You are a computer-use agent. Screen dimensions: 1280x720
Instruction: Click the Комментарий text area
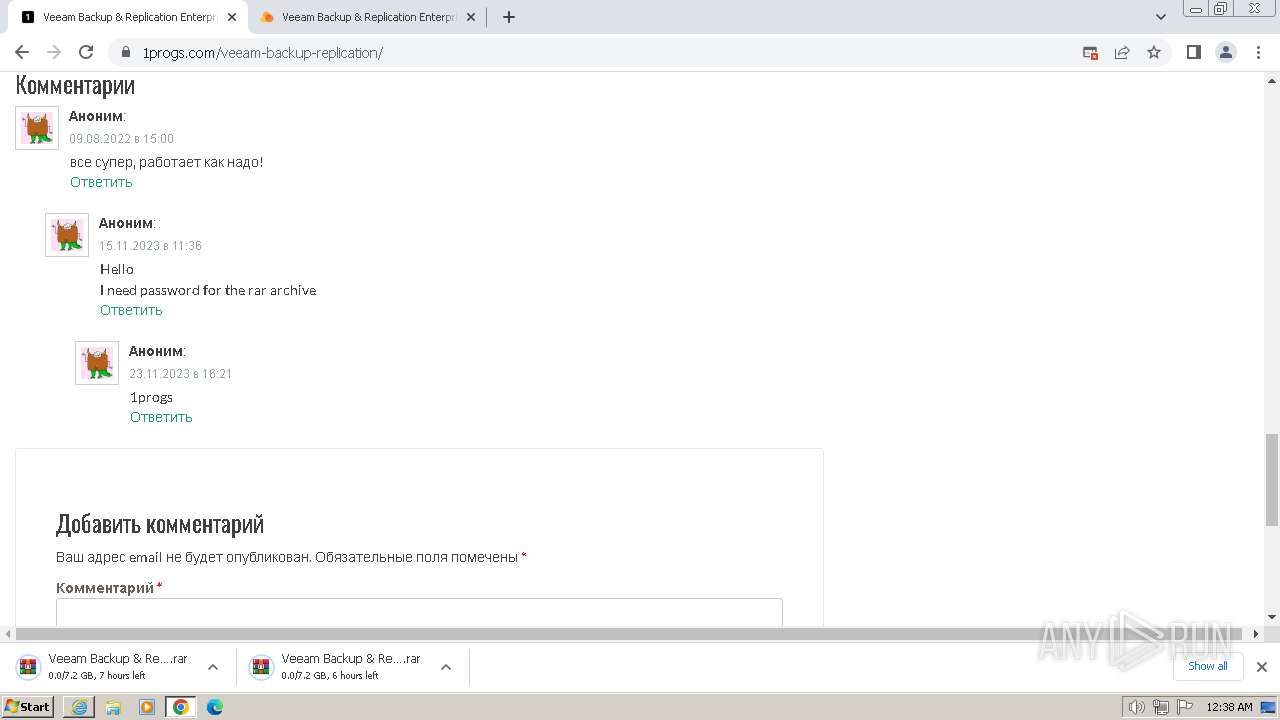[419, 612]
